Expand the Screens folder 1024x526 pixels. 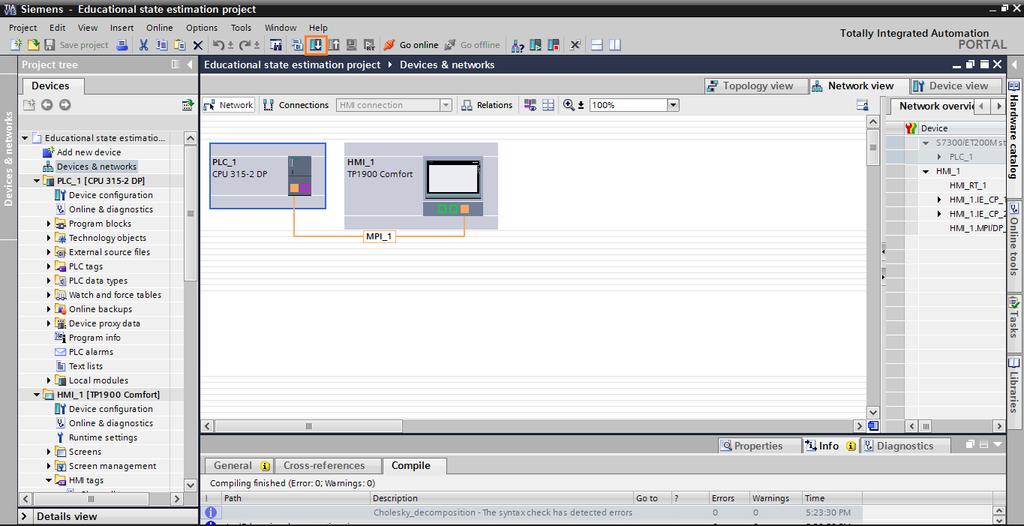48,452
